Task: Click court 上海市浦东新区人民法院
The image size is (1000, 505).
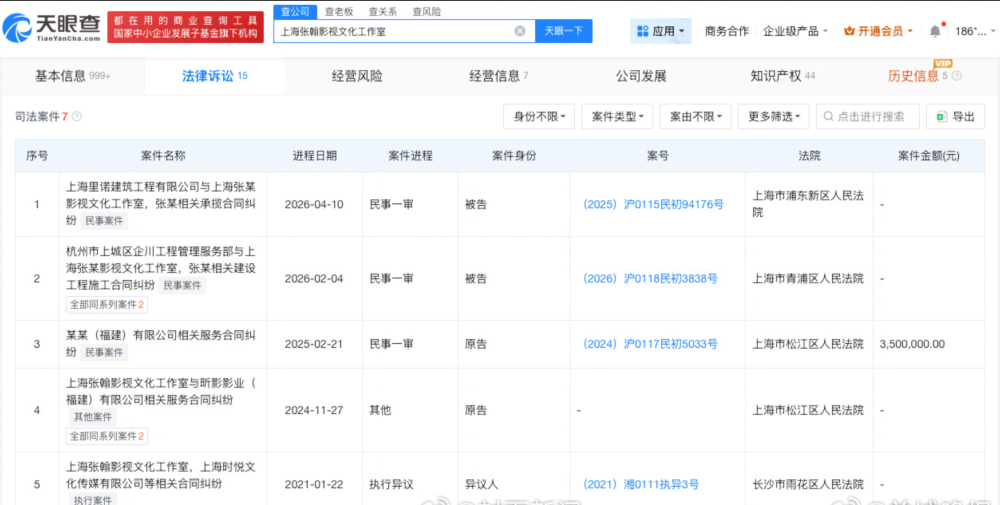Action: (808, 205)
